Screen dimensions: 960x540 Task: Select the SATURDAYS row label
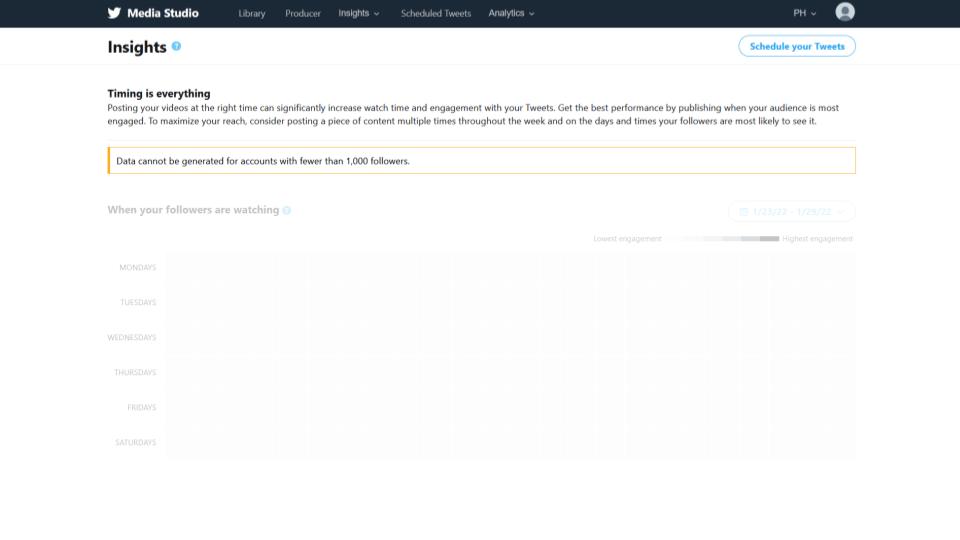pyautogui.click(x=135, y=442)
